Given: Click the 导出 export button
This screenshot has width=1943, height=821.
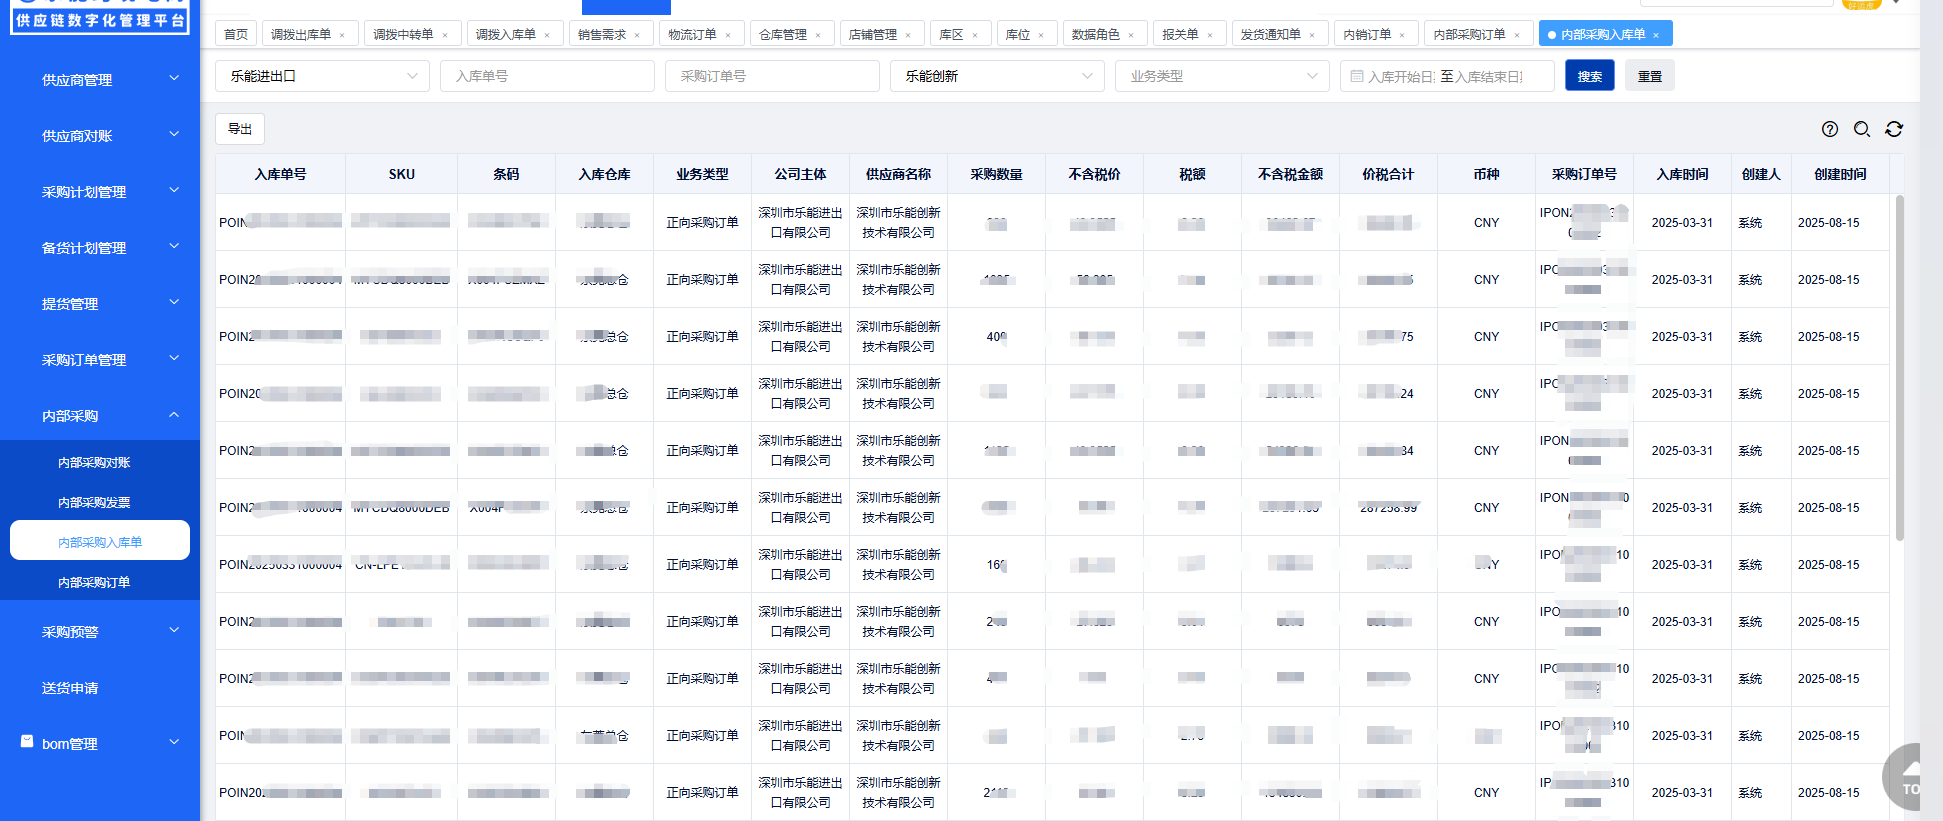Looking at the screenshot, I should coord(240,129).
